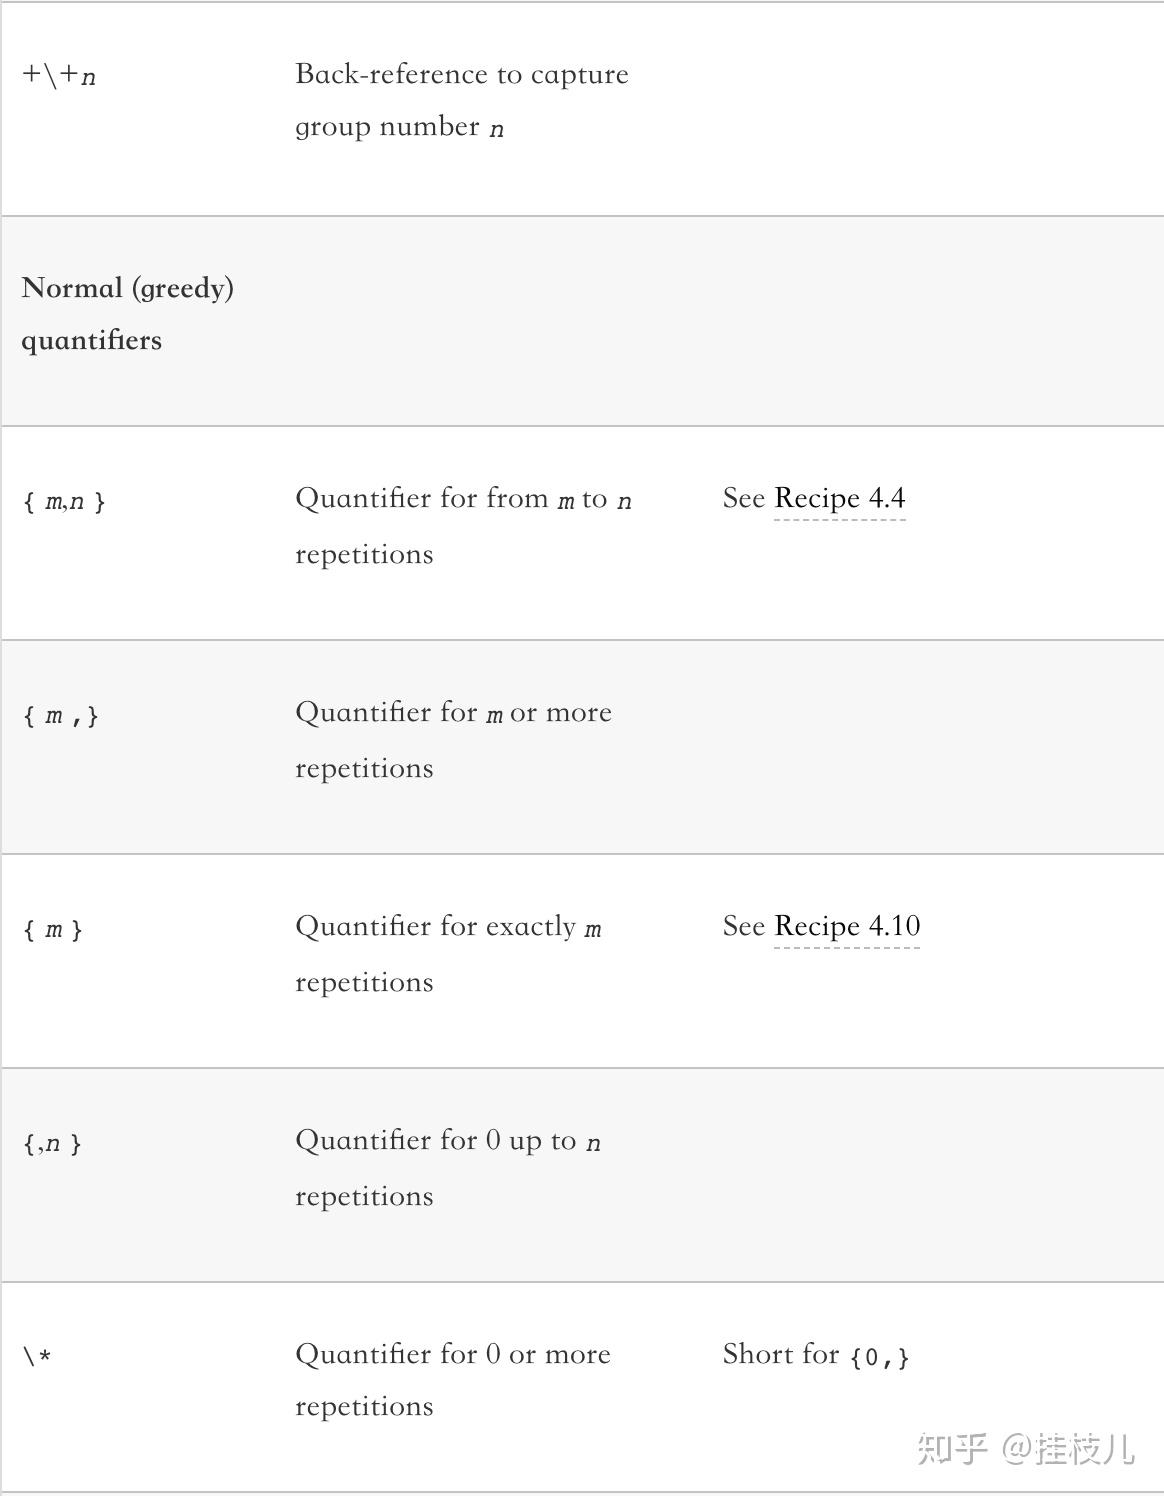Click the '0 up to n repetitions' description
Screen dimensions: 1164x1496
pos(447,1167)
